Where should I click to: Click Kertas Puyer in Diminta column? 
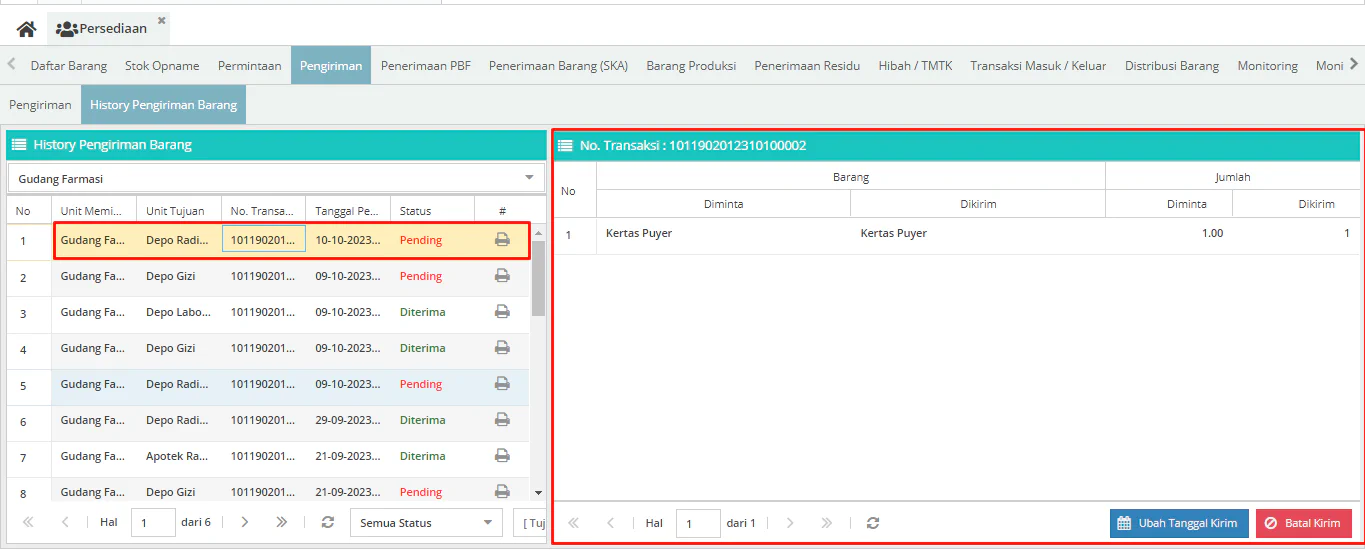click(639, 233)
